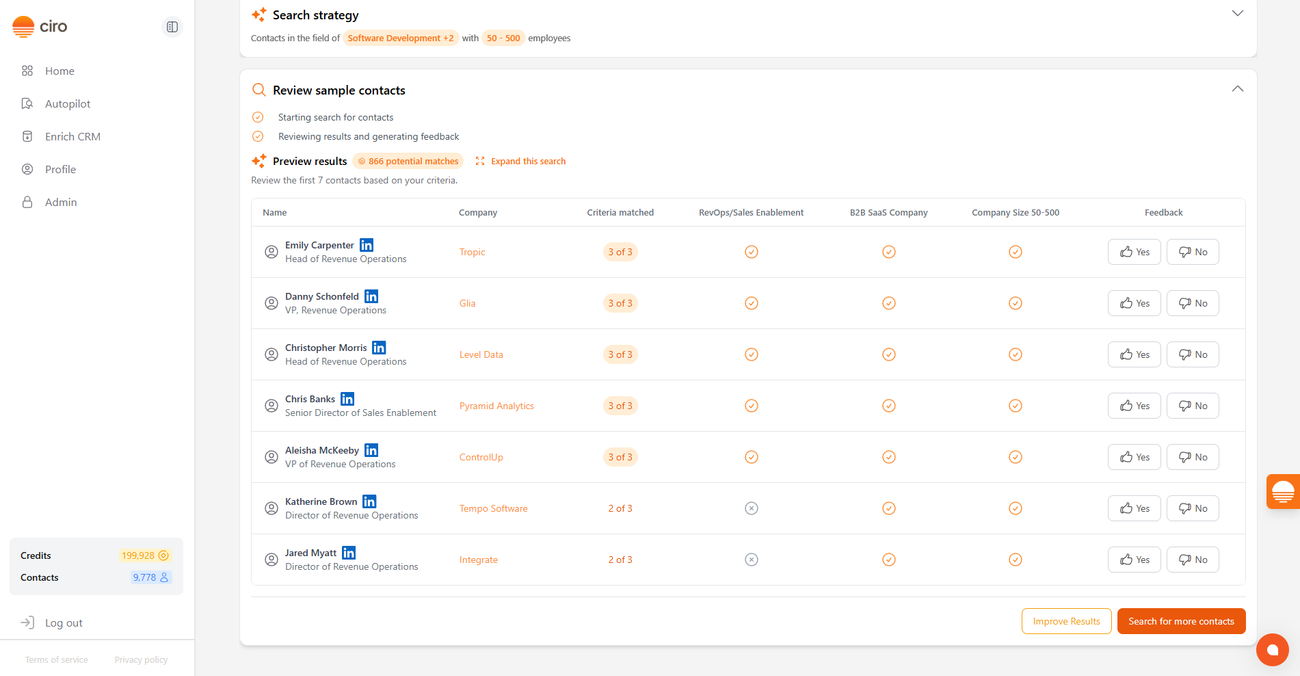Click the floating ciro logo side tab
Image resolution: width=1300 pixels, height=676 pixels.
point(1282,492)
